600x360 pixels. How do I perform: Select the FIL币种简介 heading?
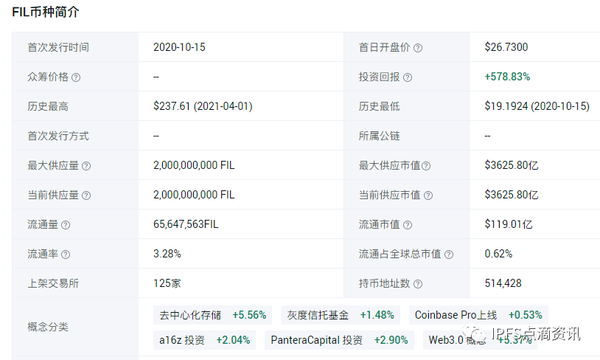pyautogui.click(x=45, y=12)
